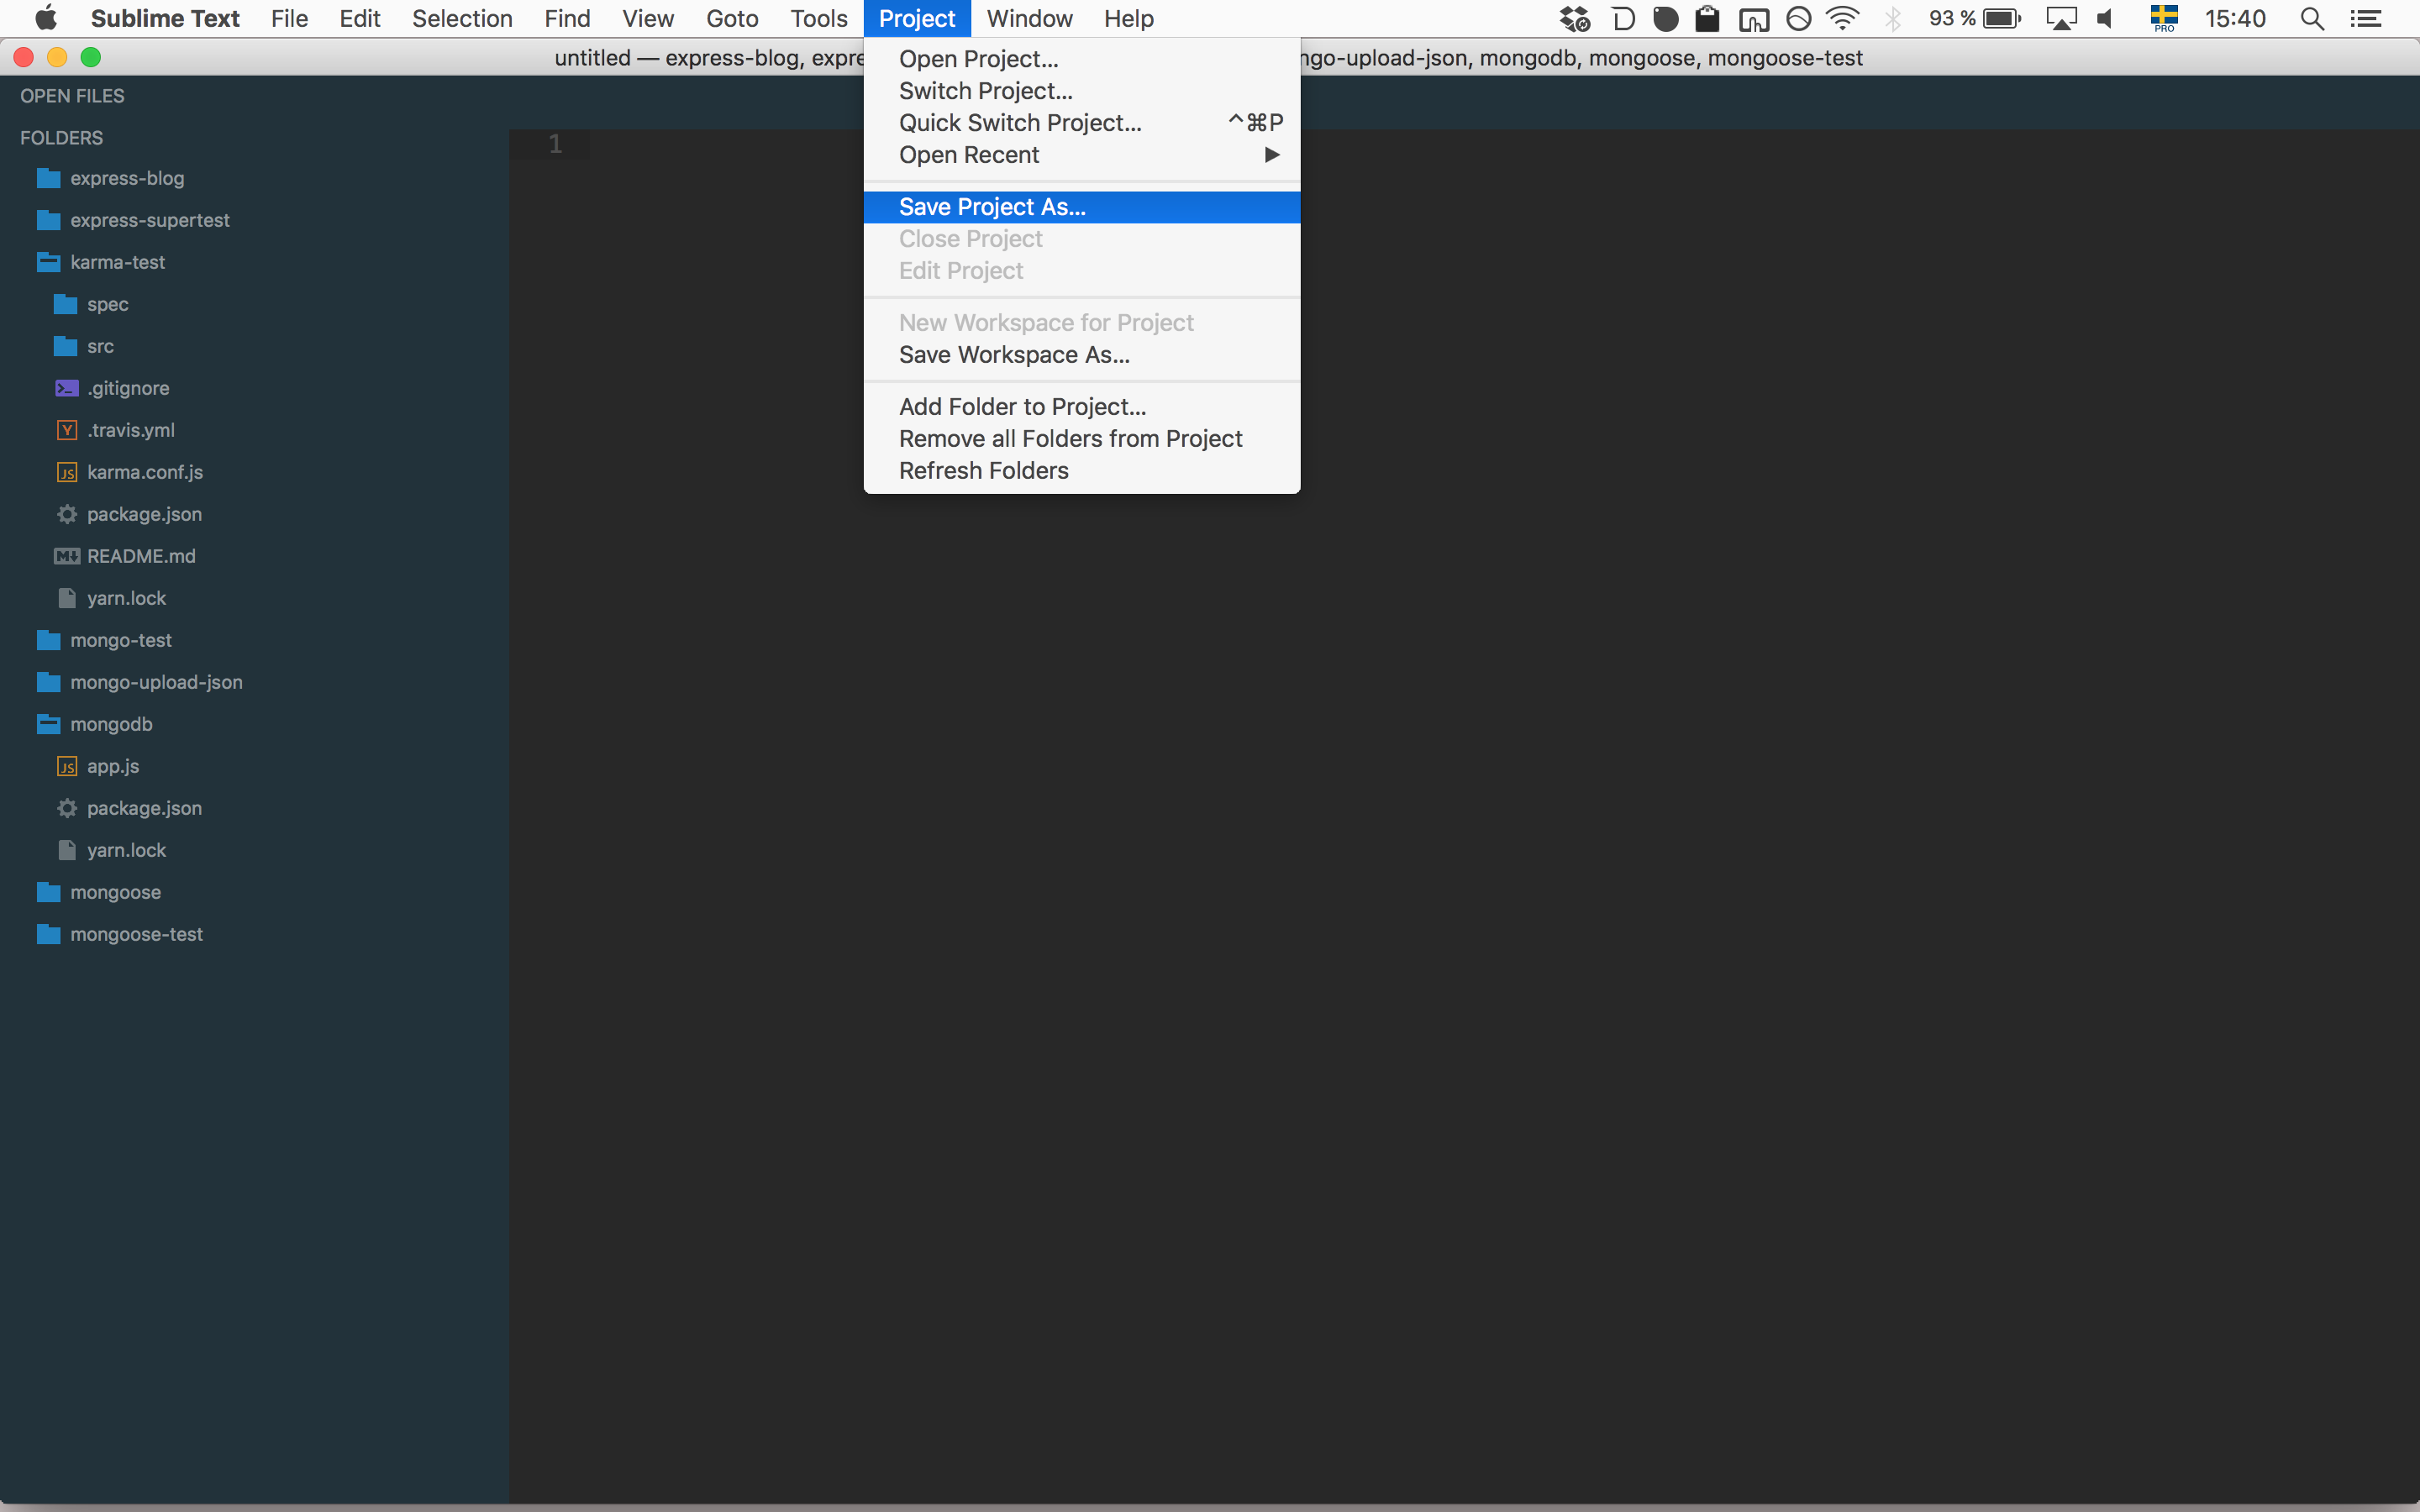Click the karma.conf.js JavaScript file icon

(x=67, y=472)
